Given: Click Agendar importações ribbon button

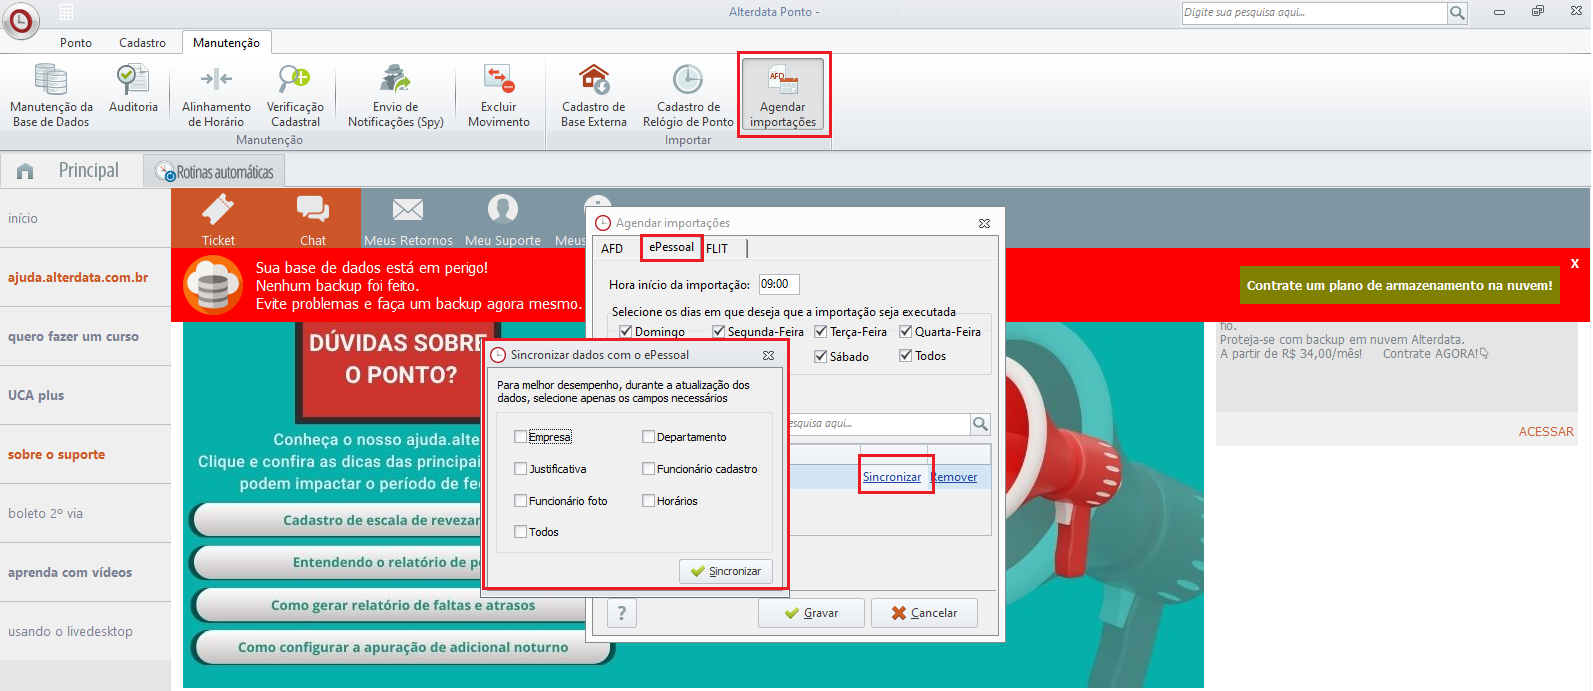Looking at the screenshot, I should [783, 95].
